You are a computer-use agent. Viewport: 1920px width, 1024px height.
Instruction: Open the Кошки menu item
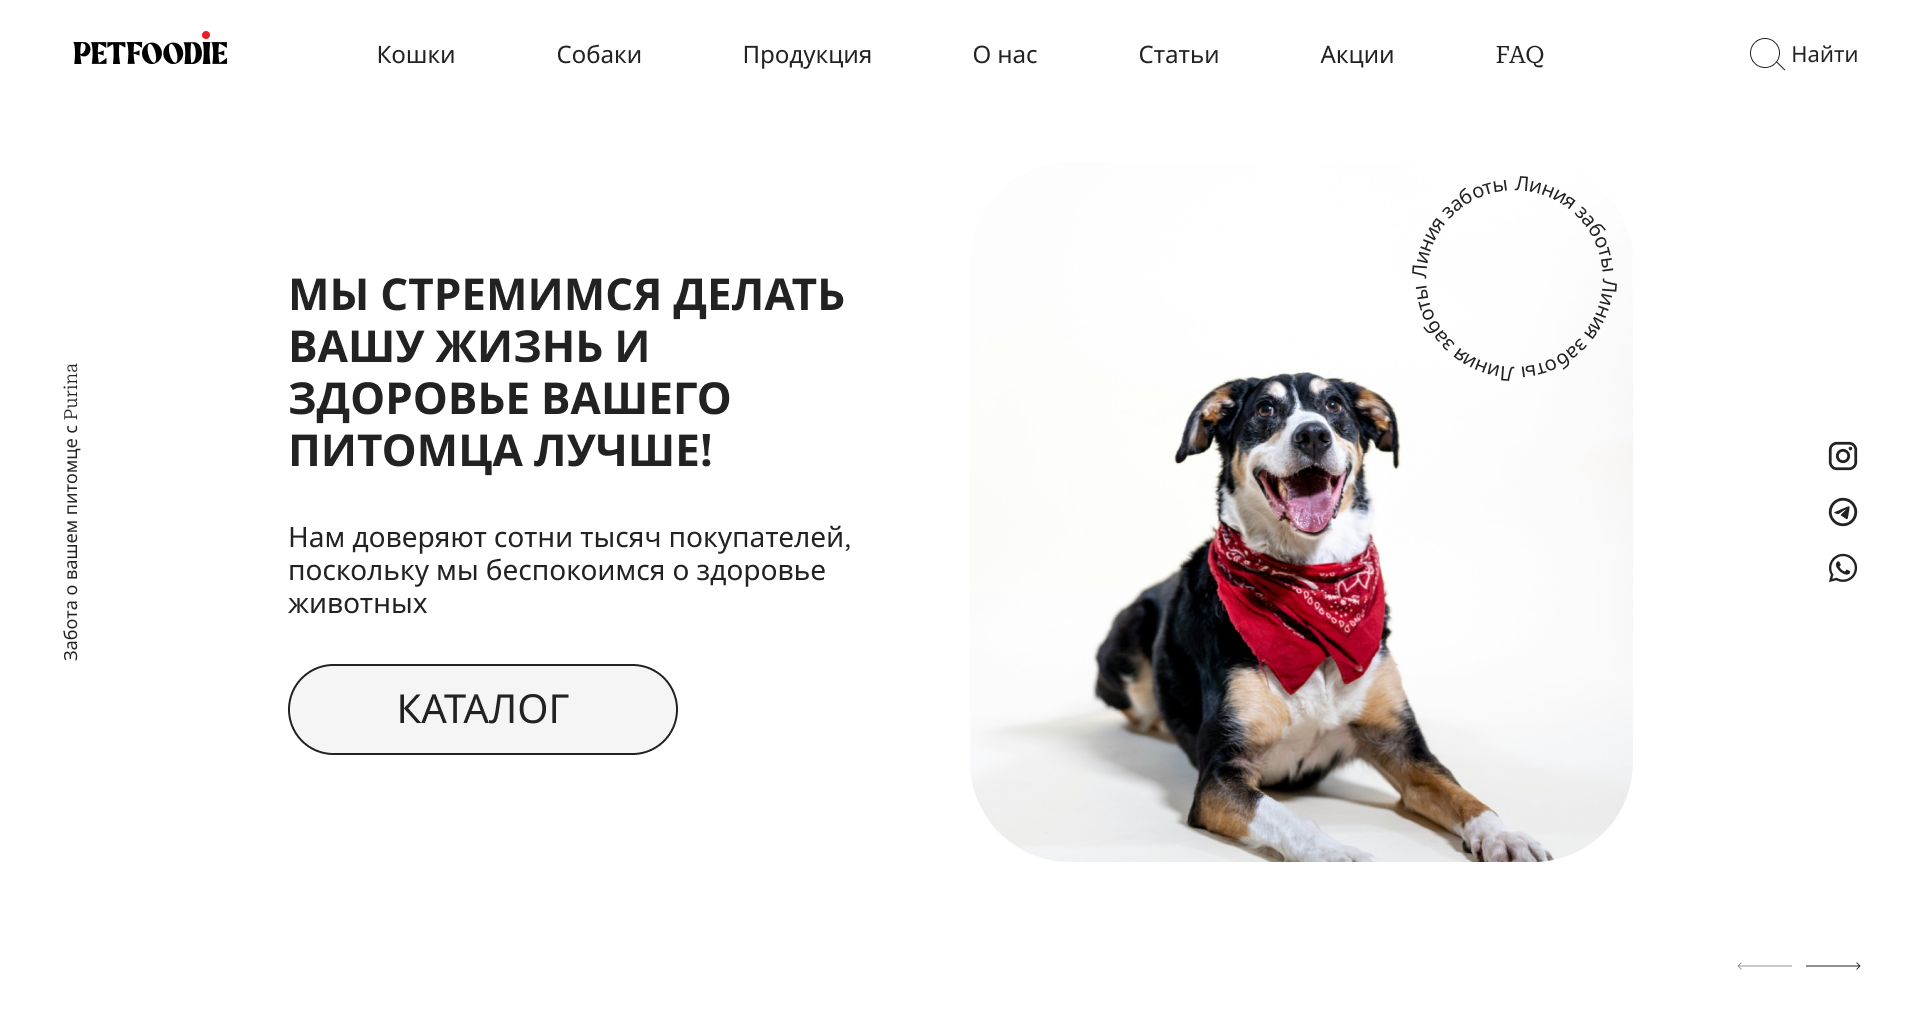click(416, 54)
